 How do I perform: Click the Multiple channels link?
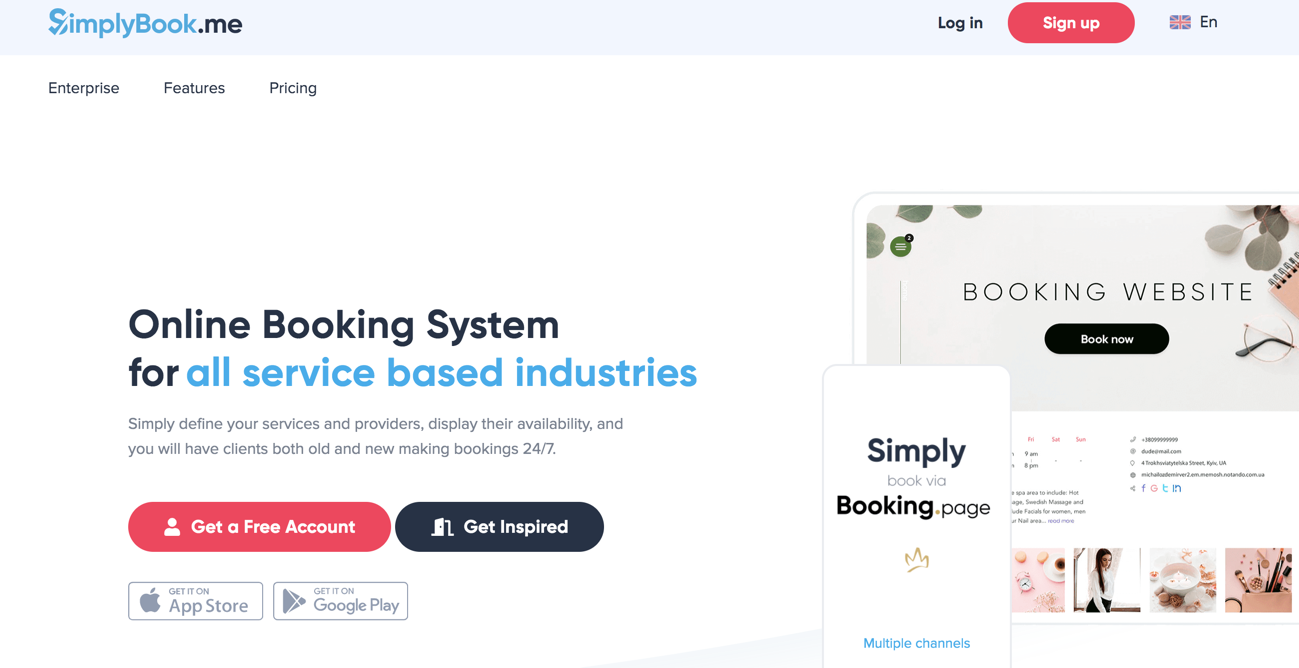click(x=916, y=643)
